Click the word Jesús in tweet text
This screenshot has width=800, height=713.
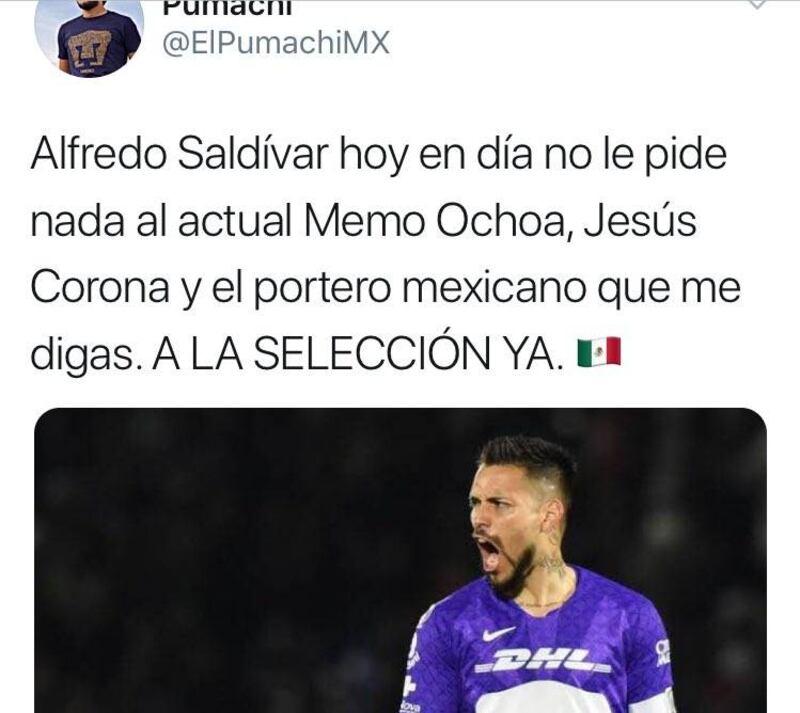[640, 222]
